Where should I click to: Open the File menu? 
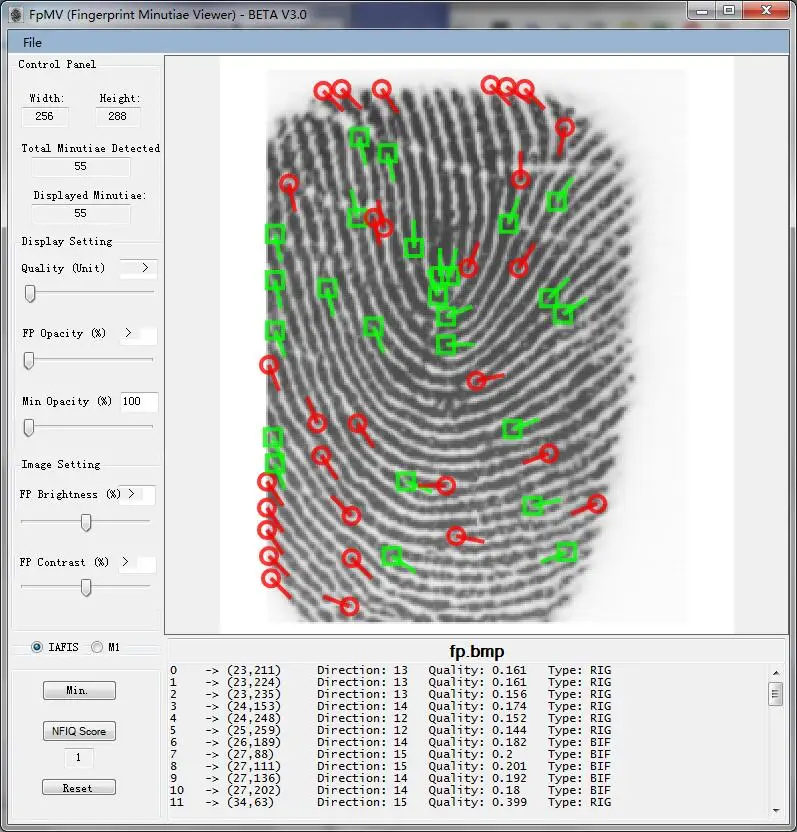32,42
